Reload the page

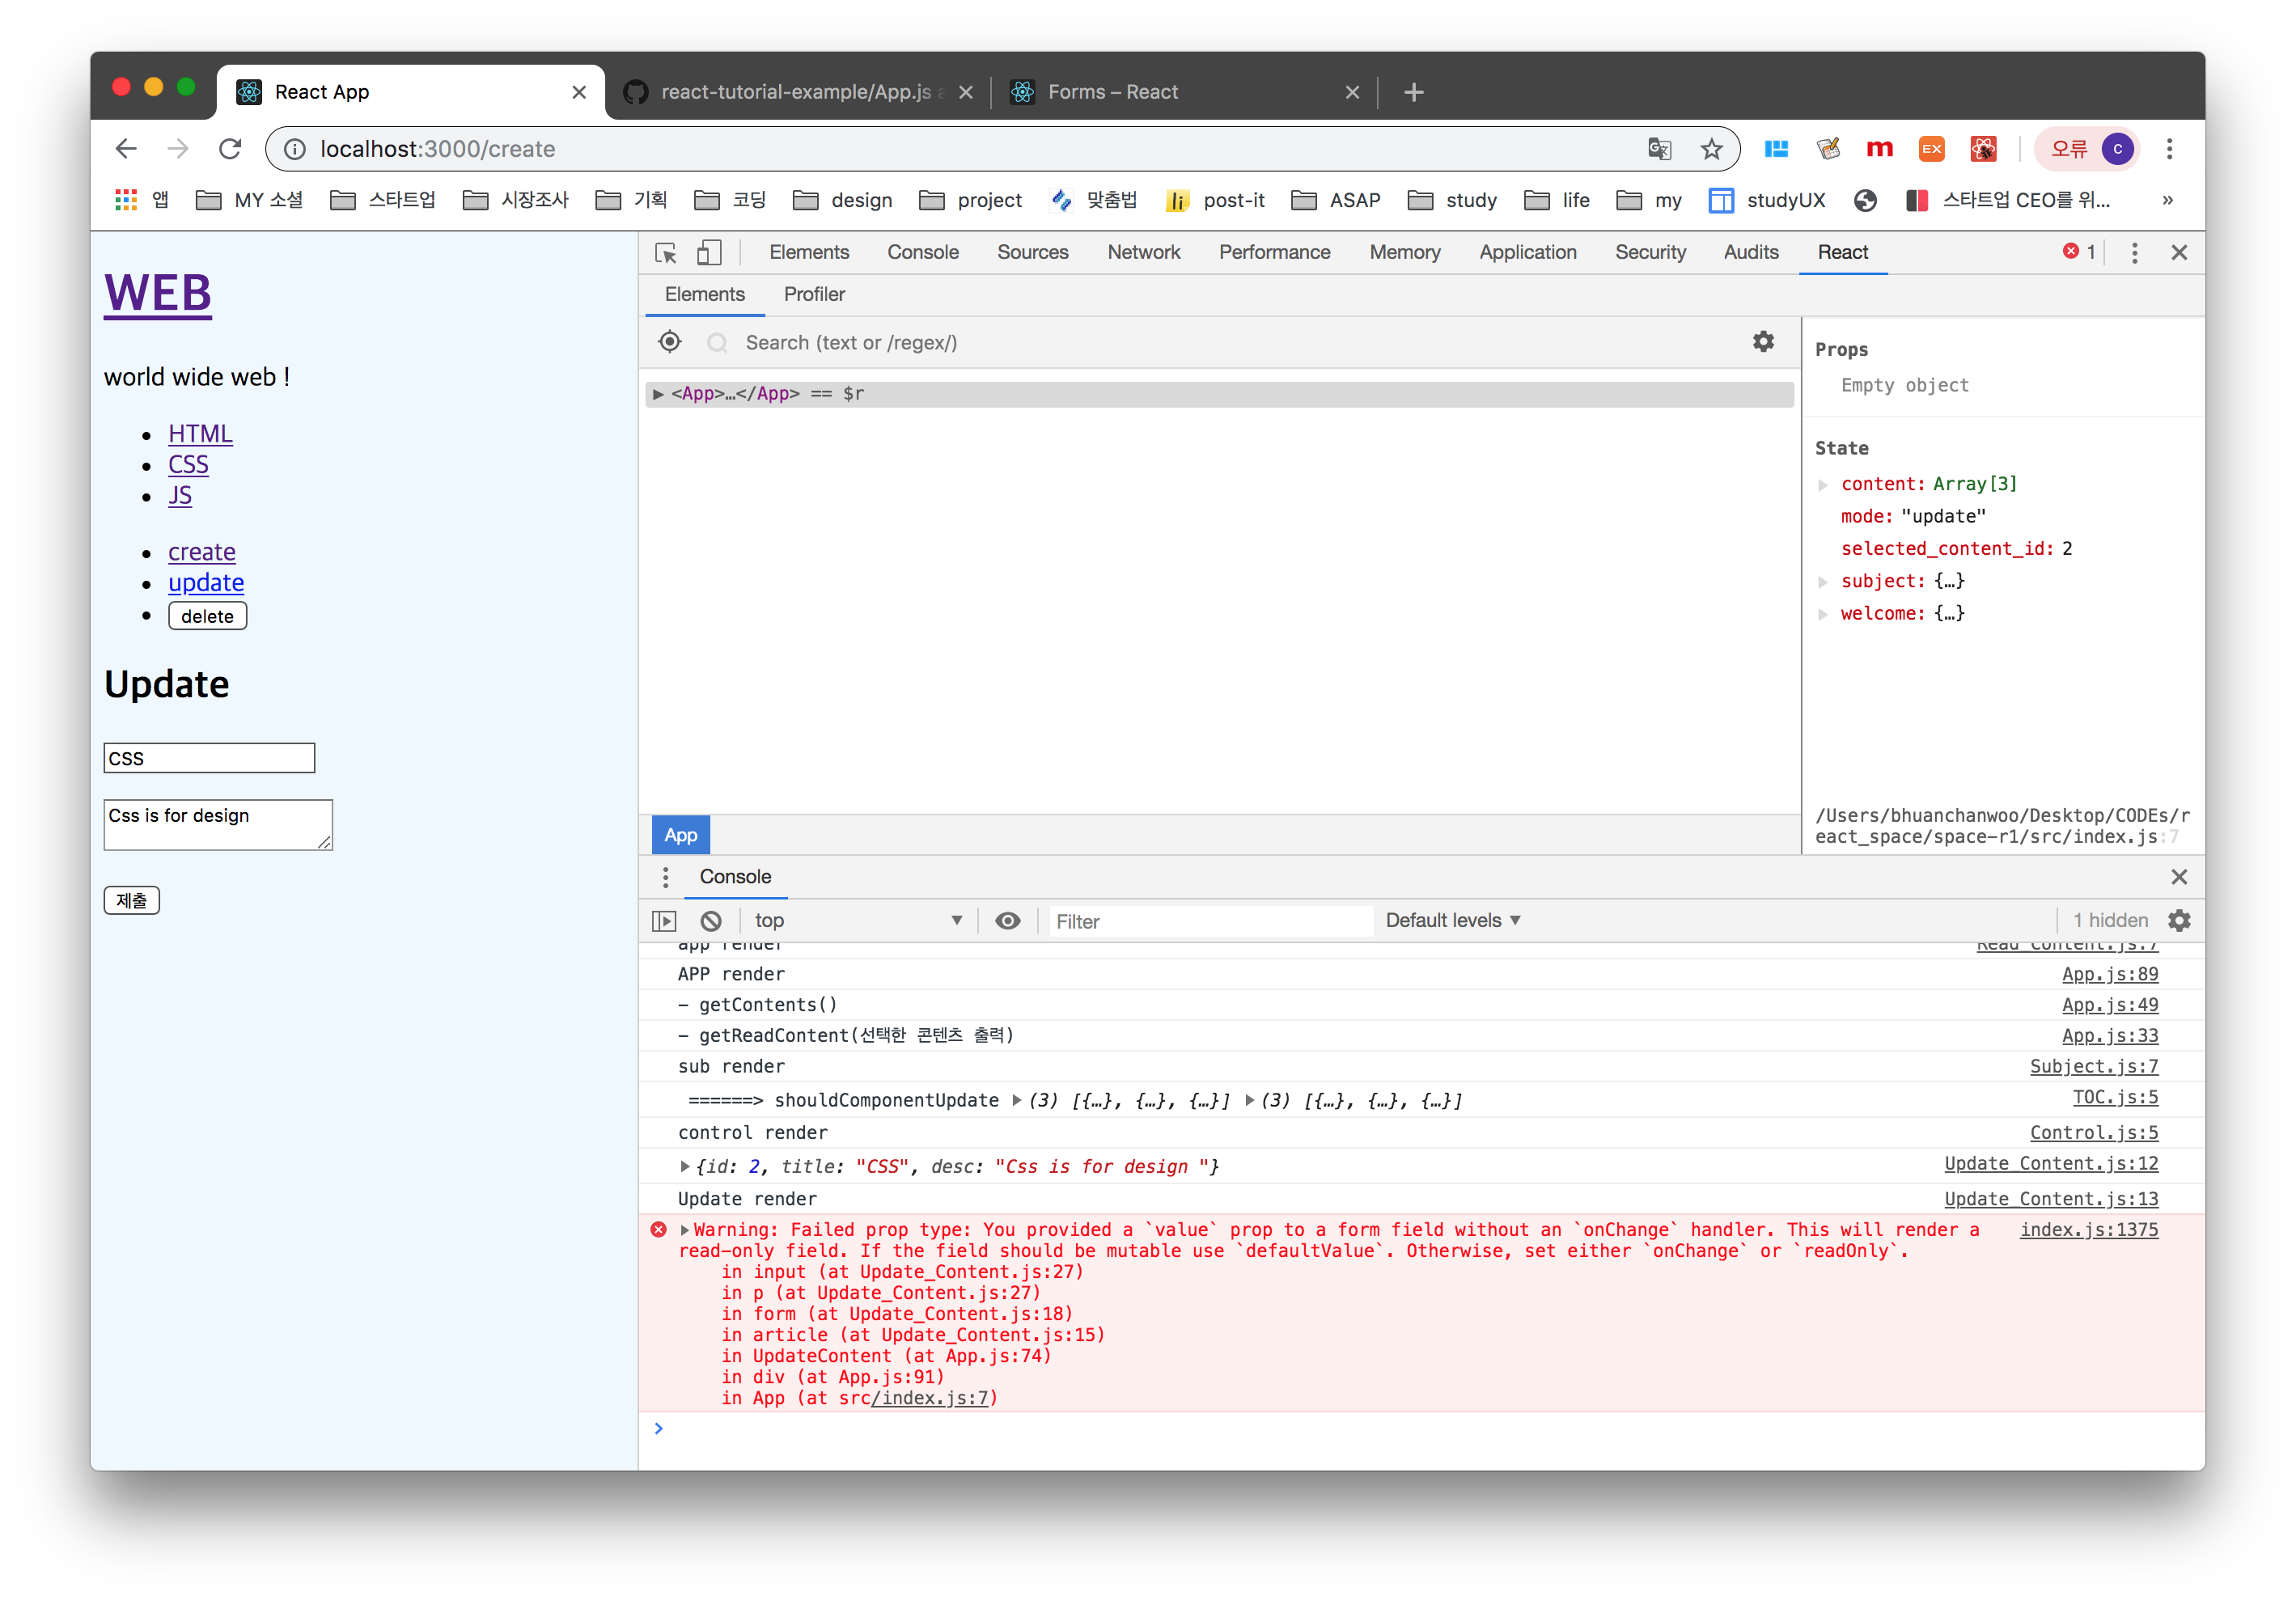pyautogui.click(x=230, y=149)
